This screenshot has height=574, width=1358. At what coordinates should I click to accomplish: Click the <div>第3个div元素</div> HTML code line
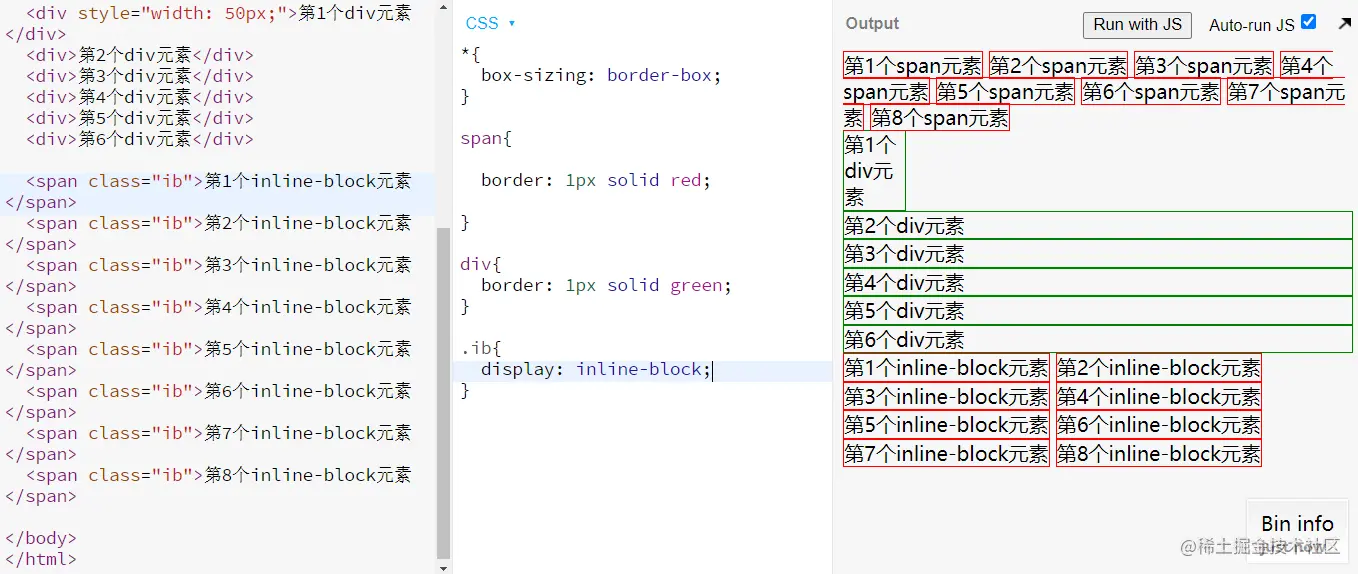coord(140,76)
